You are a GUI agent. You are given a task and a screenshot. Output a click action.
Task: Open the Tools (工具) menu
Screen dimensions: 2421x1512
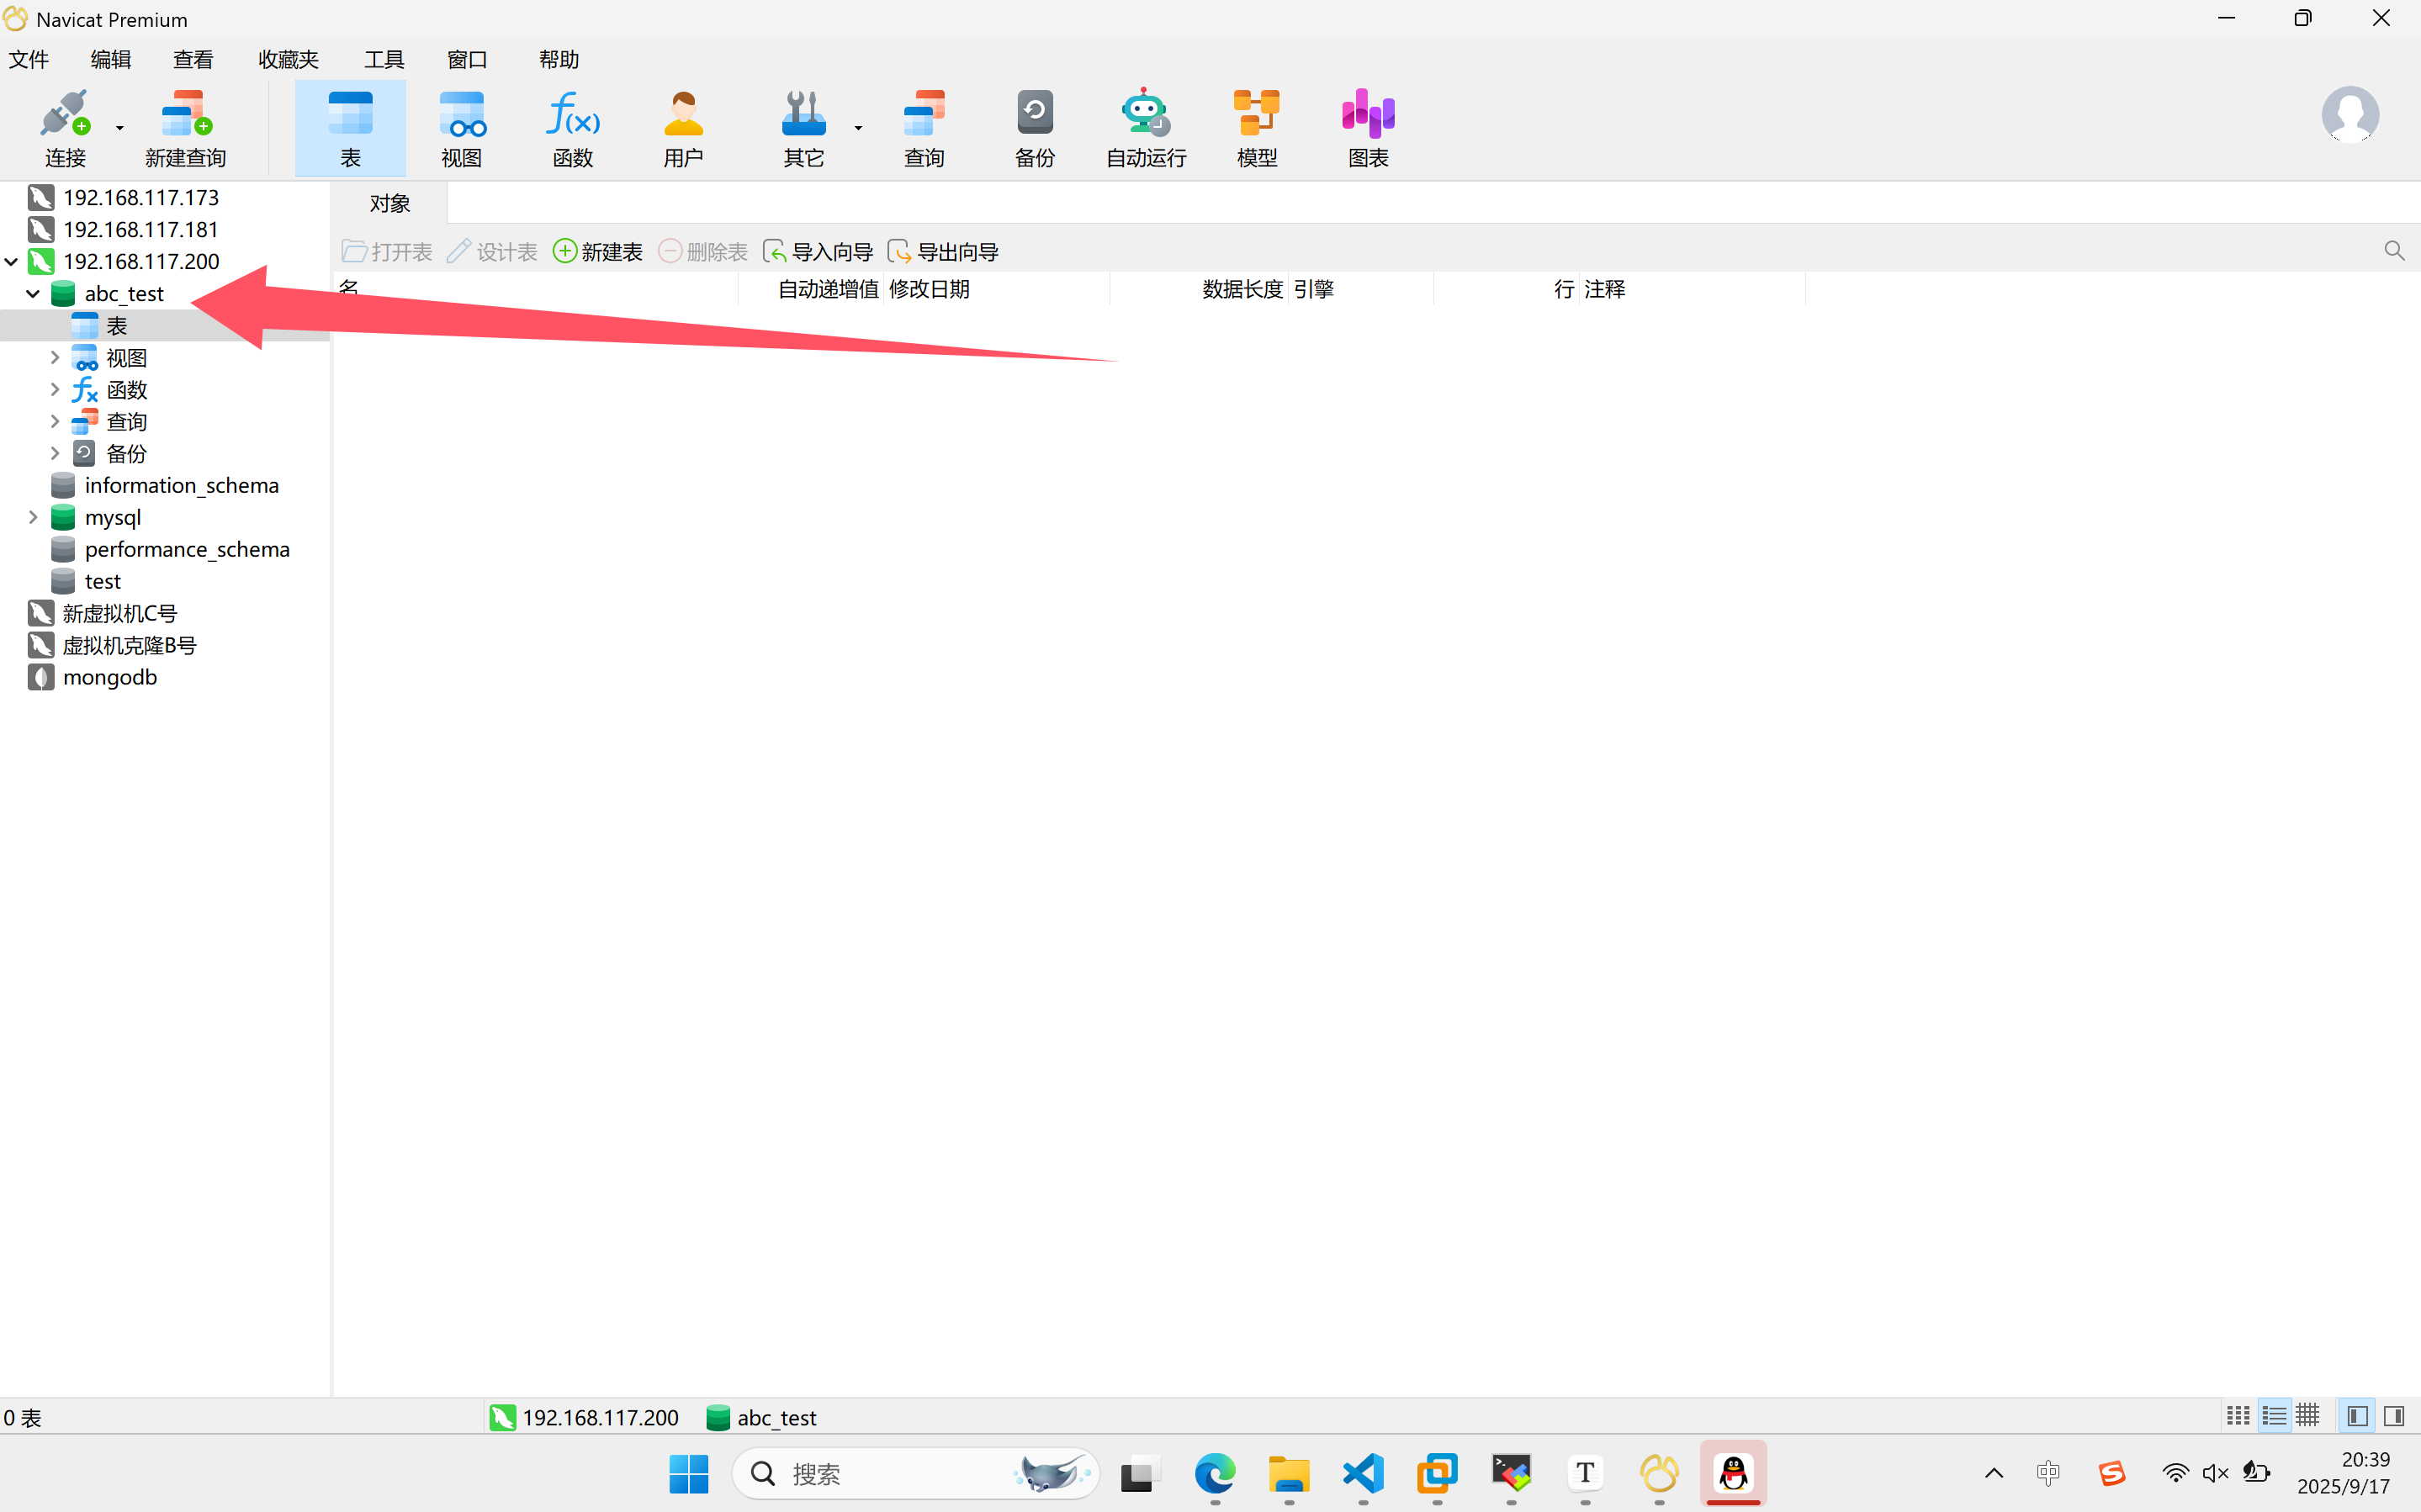tap(384, 60)
